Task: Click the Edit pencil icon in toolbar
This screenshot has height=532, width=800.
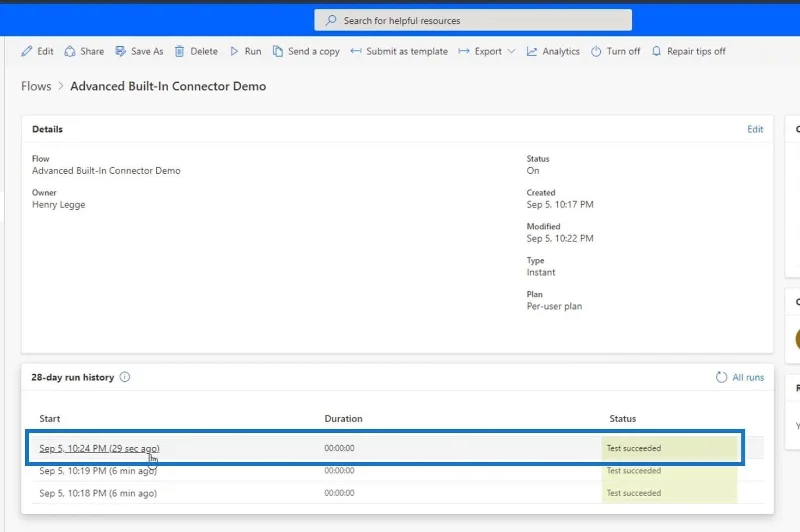Action: point(27,51)
